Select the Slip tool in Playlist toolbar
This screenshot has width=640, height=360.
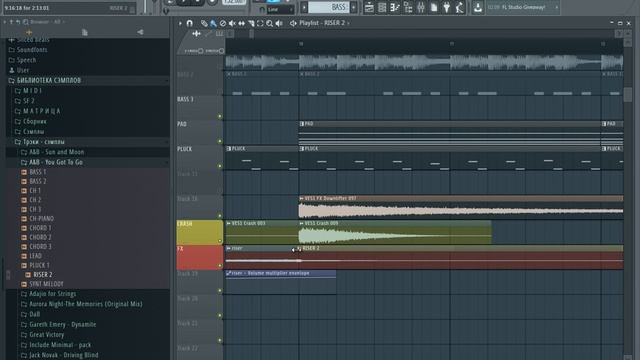[x=242, y=24]
